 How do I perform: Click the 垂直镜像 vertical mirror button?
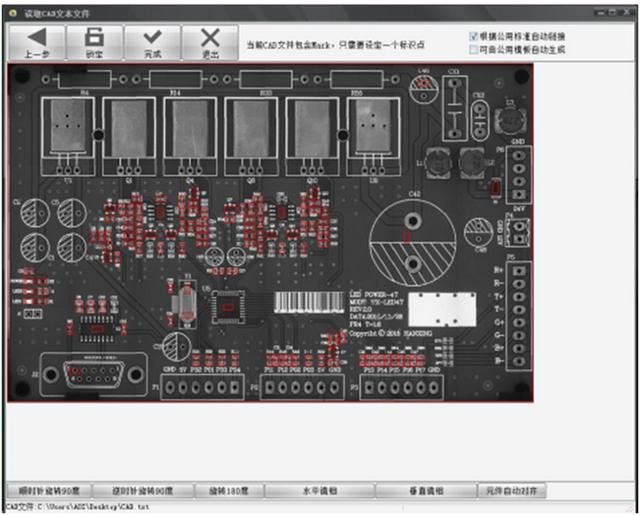(x=426, y=491)
